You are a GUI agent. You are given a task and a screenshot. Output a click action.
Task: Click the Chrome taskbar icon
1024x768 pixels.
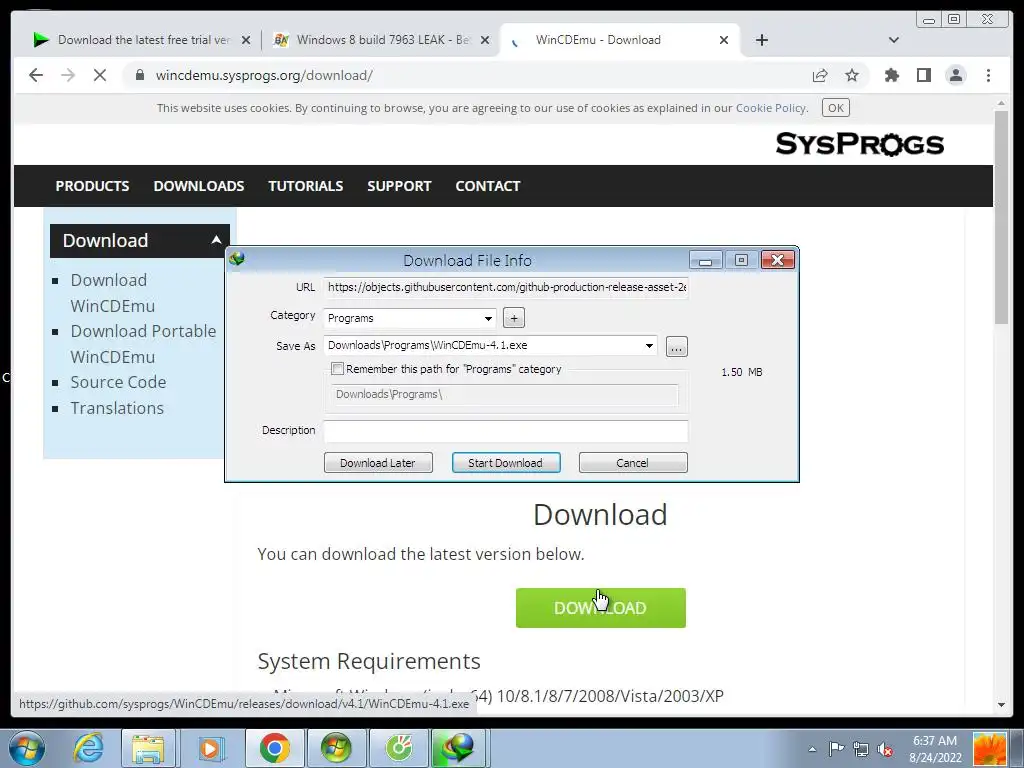pyautogui.click(x=274, y=748)
